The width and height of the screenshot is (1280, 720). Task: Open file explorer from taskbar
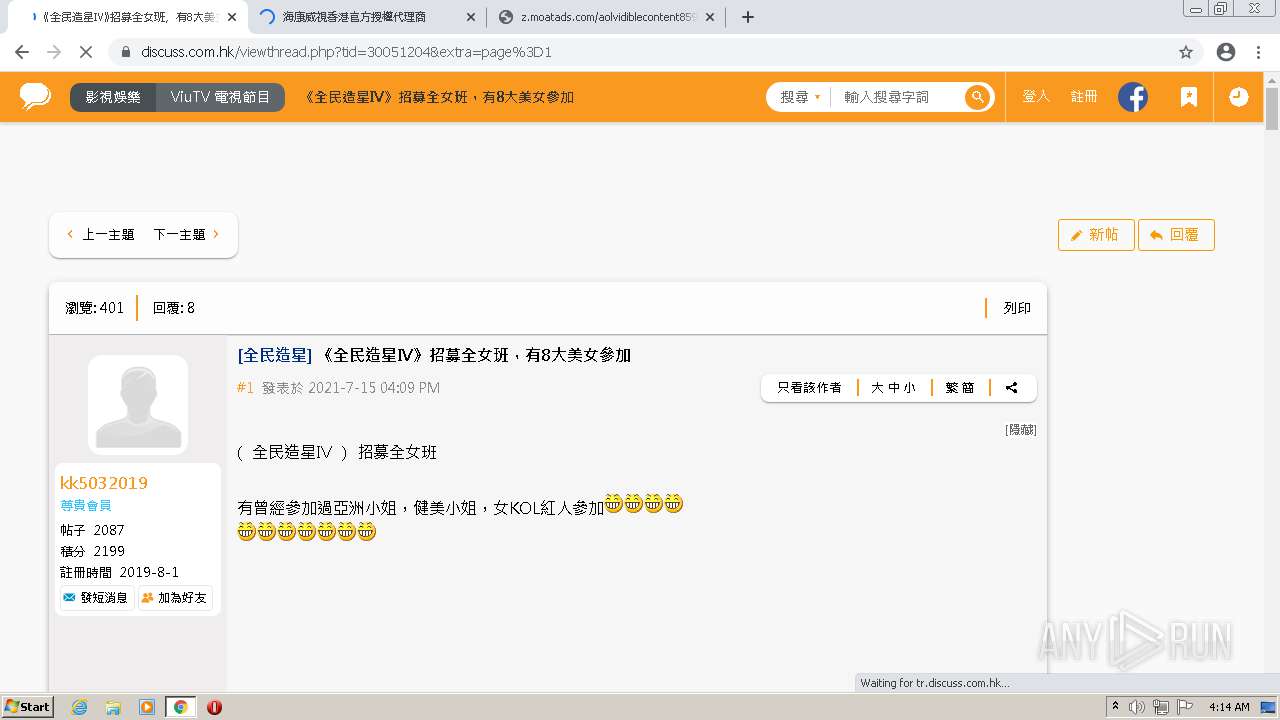point(113,707)
